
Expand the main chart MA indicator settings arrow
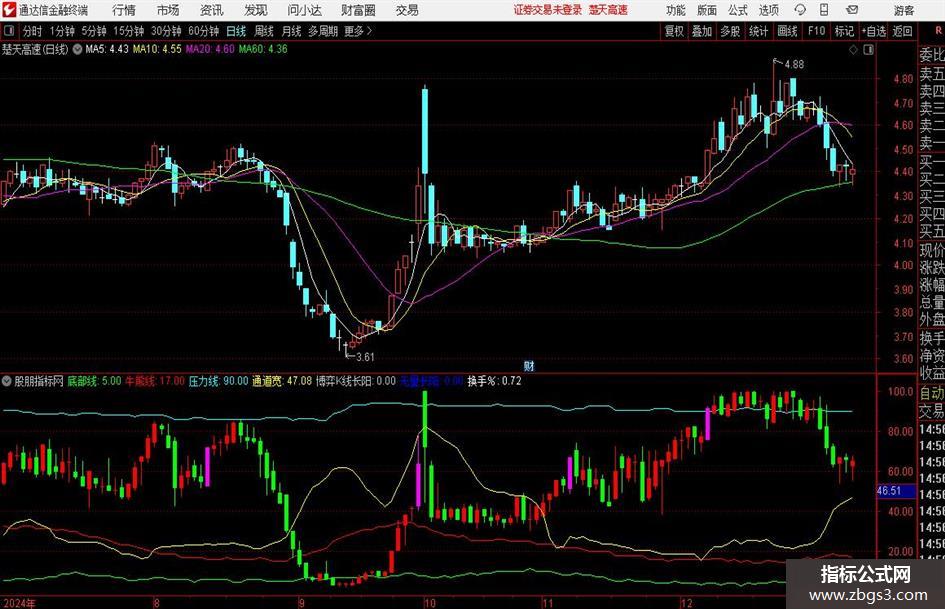pyautogui.click(x=77, y=49)
